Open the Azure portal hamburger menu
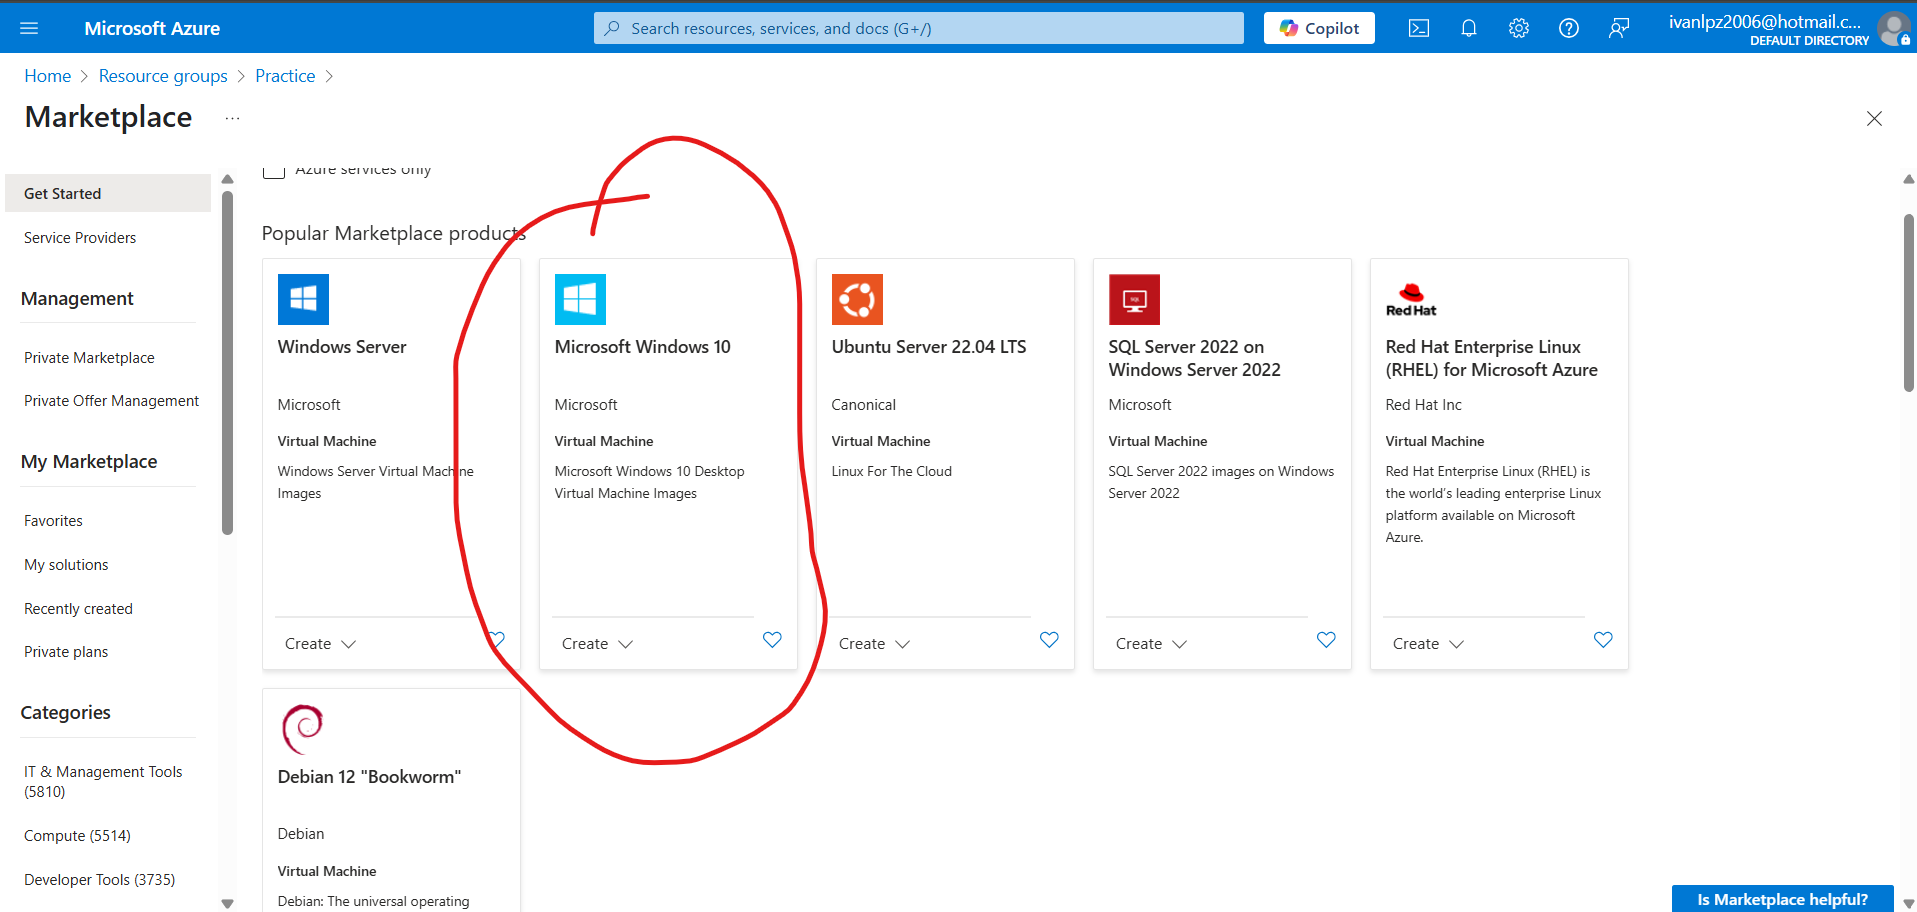The image size is (1917, 912). pyautogui.click(x=29, y=28)
